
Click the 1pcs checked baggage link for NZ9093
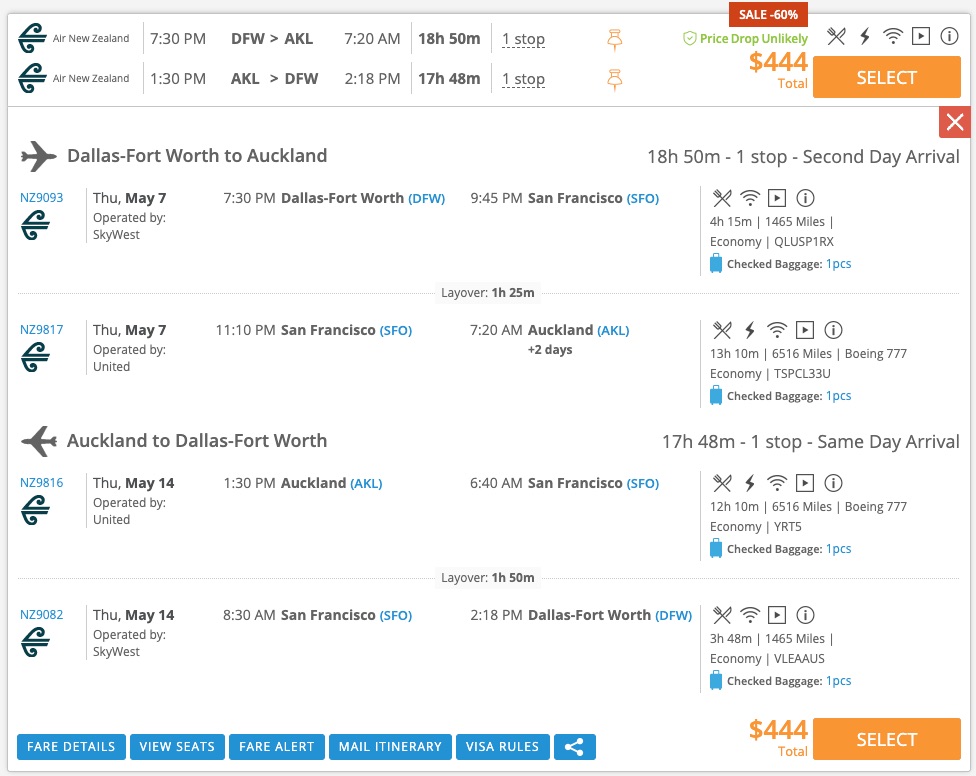(838, 264)
